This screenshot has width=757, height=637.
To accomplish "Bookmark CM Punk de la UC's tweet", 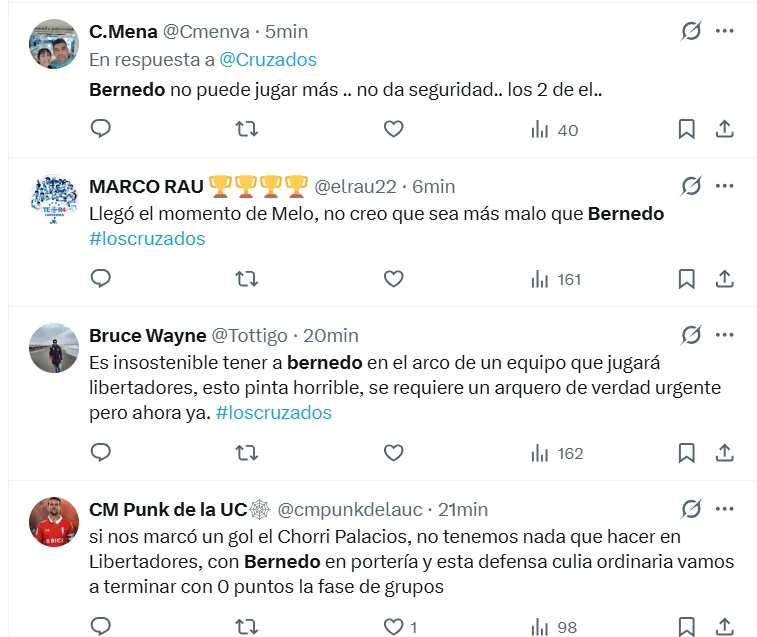I will [687, 627].
